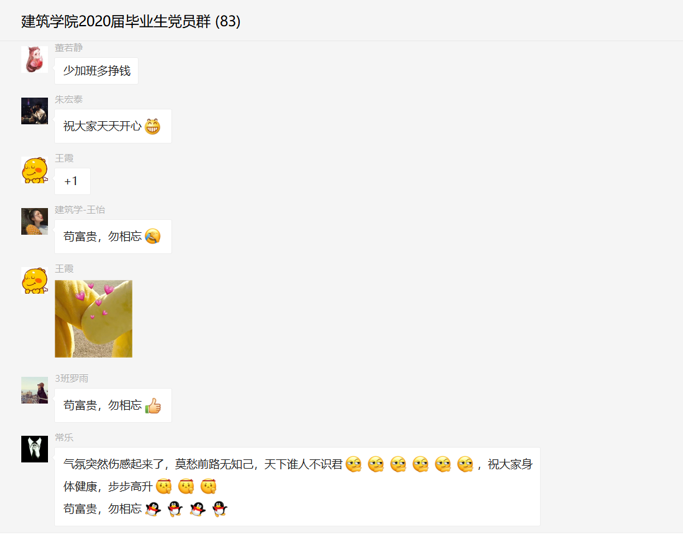
Task: Click the sender name 3班罗雨
Action: (71, 379)
